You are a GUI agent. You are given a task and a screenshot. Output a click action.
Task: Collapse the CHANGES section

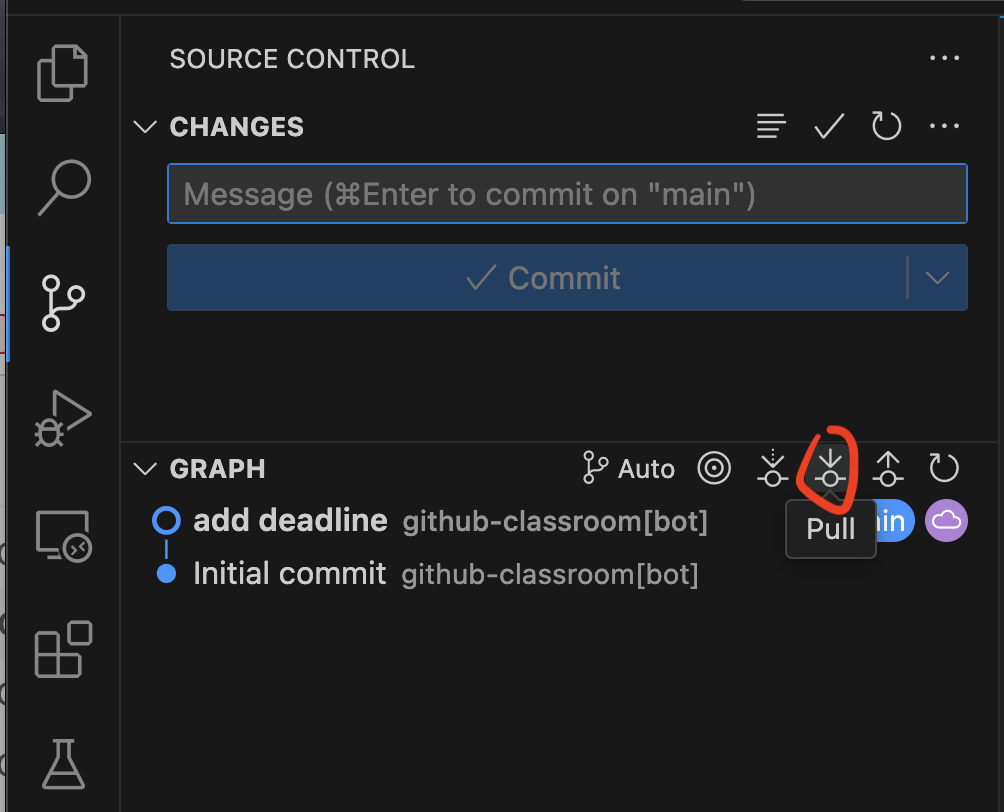tap(144, 126)
